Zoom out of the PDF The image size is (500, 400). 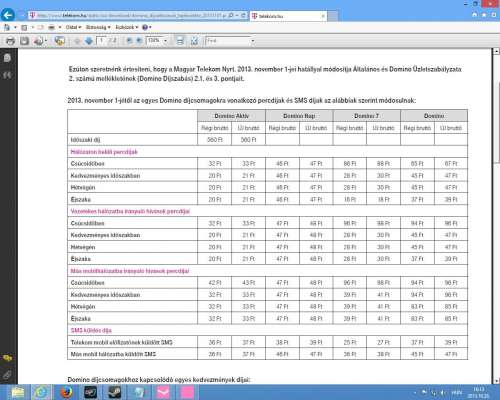click(129, 41)
